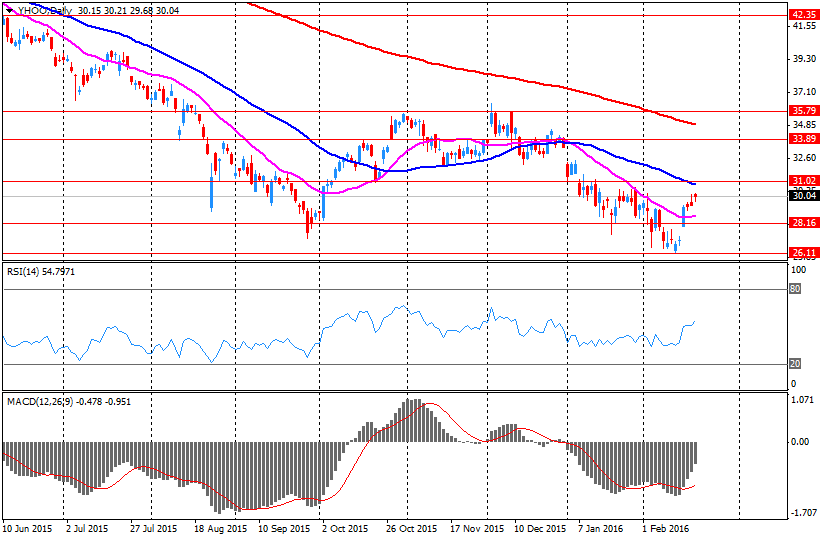Screen dimensions: 827x537
Task: Click the triangle arrow beside YHOO,Daily
Action: (9, 11)
